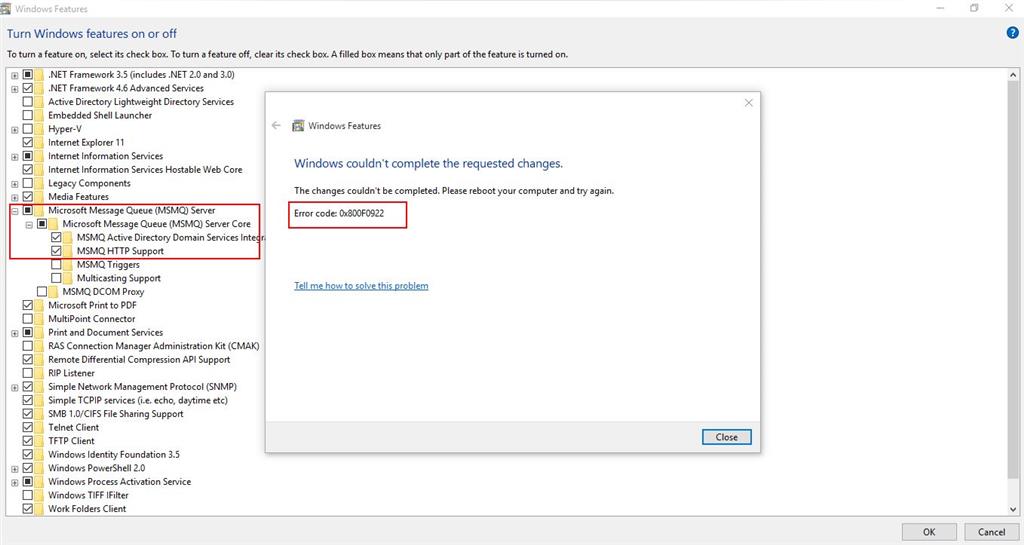
Task: Click the folder icon beside MSMQ DCOM Proxy
Action: point(54,291)
